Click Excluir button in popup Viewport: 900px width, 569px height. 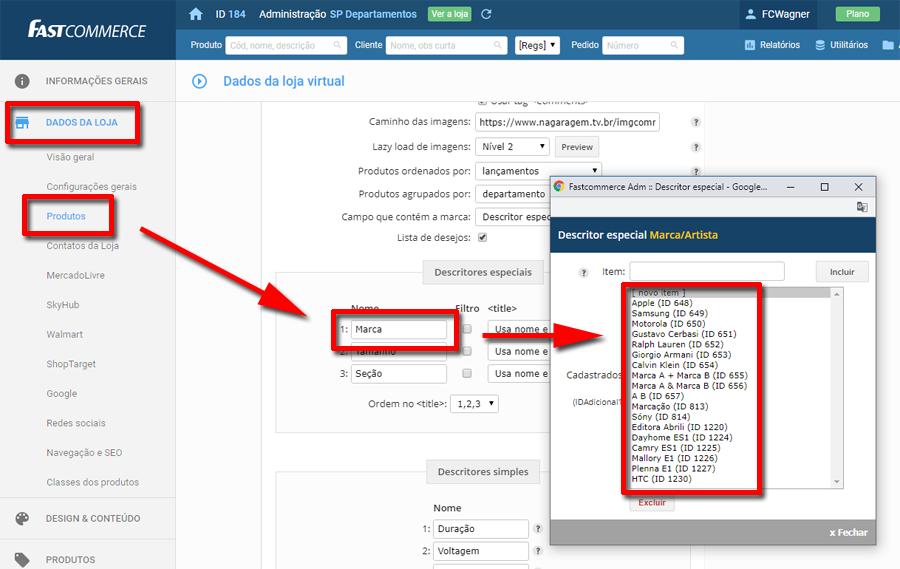click(x=652, y=502)
